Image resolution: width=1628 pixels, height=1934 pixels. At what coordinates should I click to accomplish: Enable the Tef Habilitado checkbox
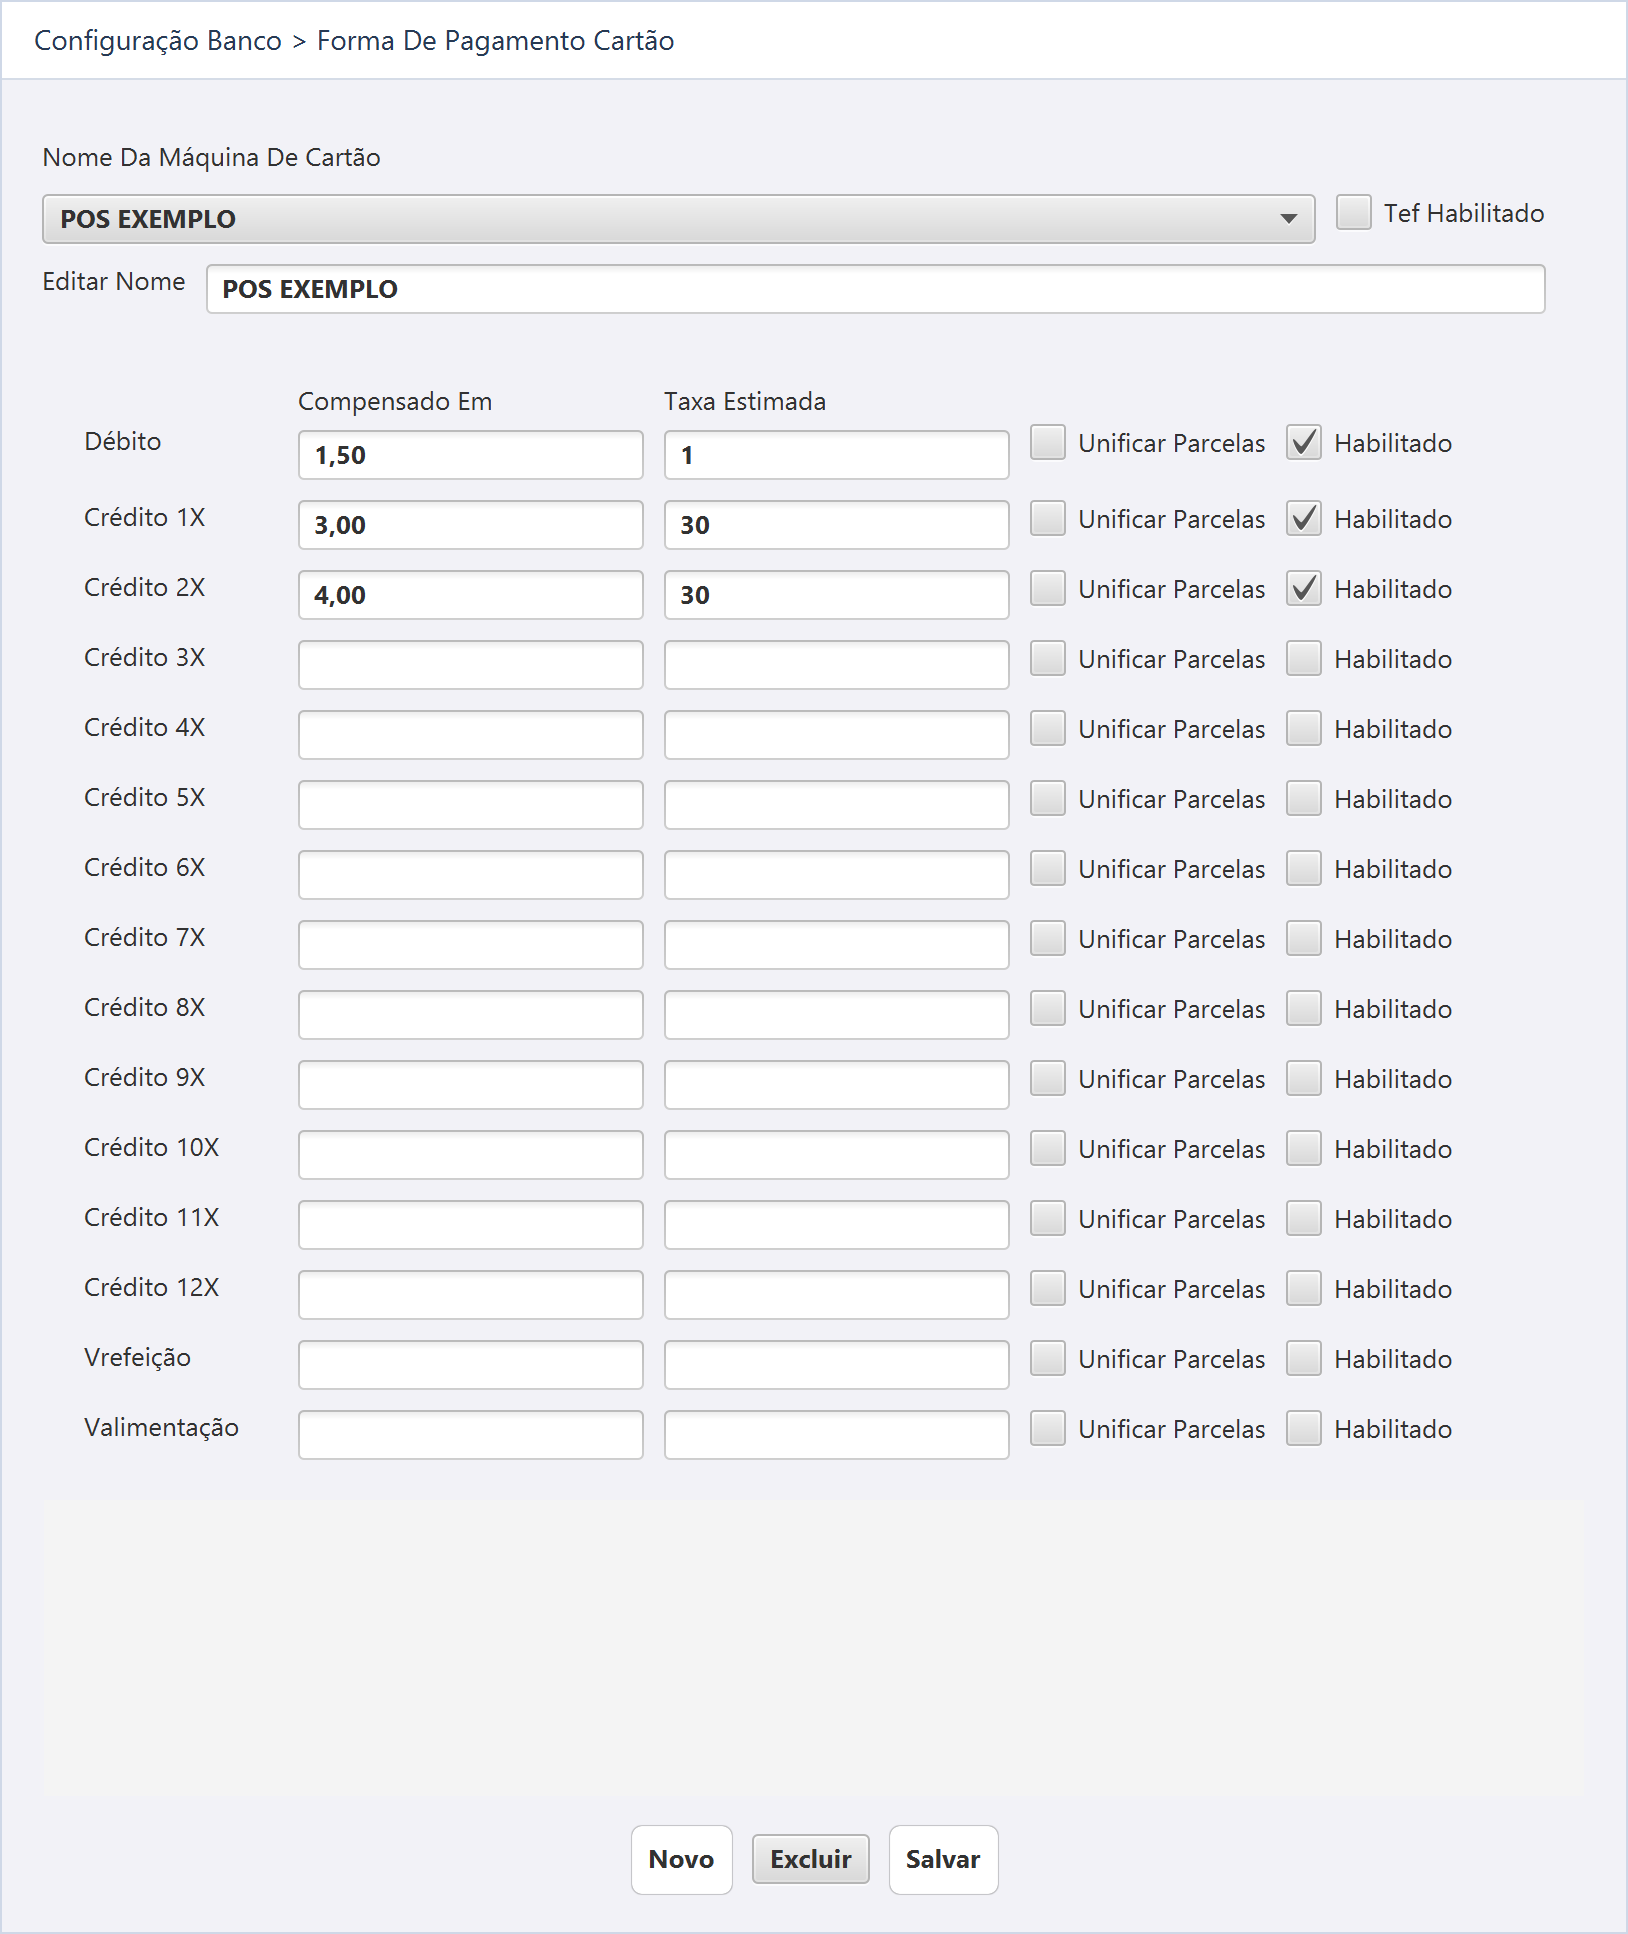pos(1353,213)
